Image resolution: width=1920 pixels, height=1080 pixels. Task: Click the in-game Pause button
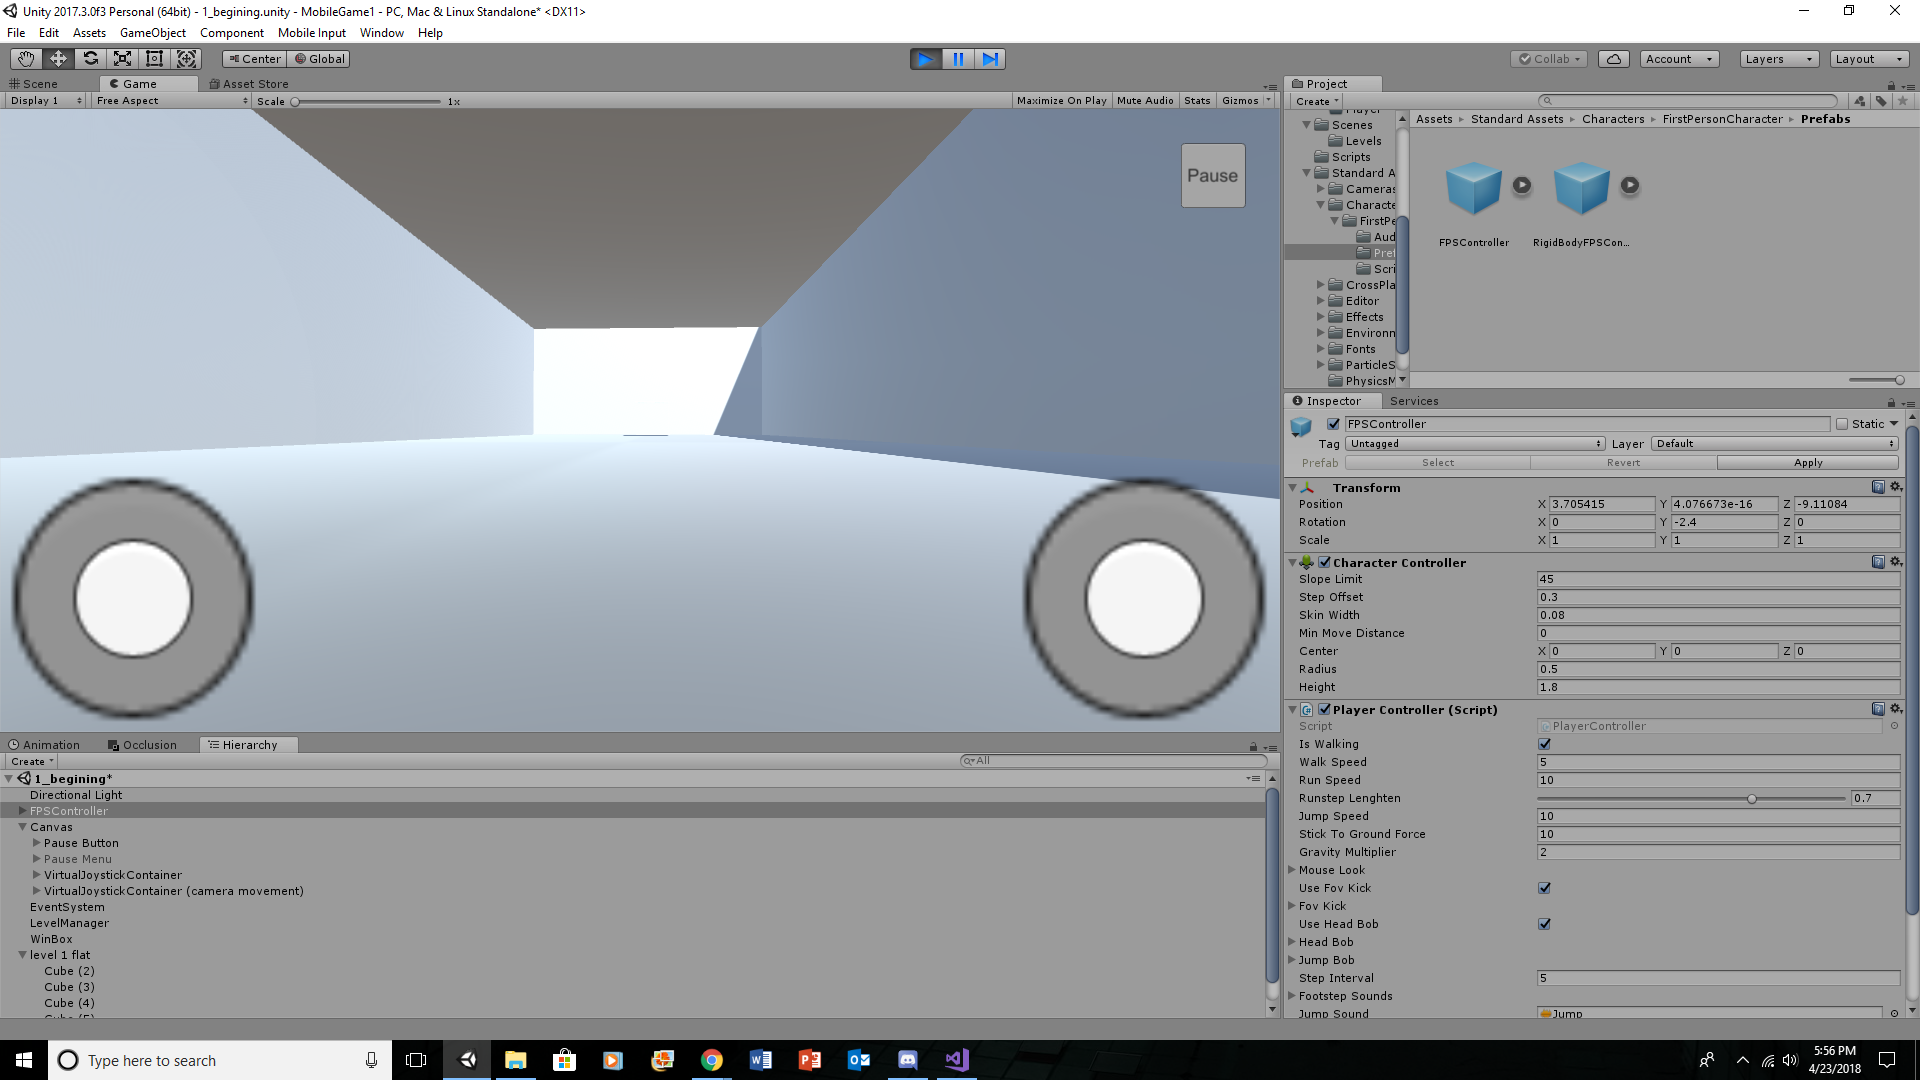(1213, 176)
